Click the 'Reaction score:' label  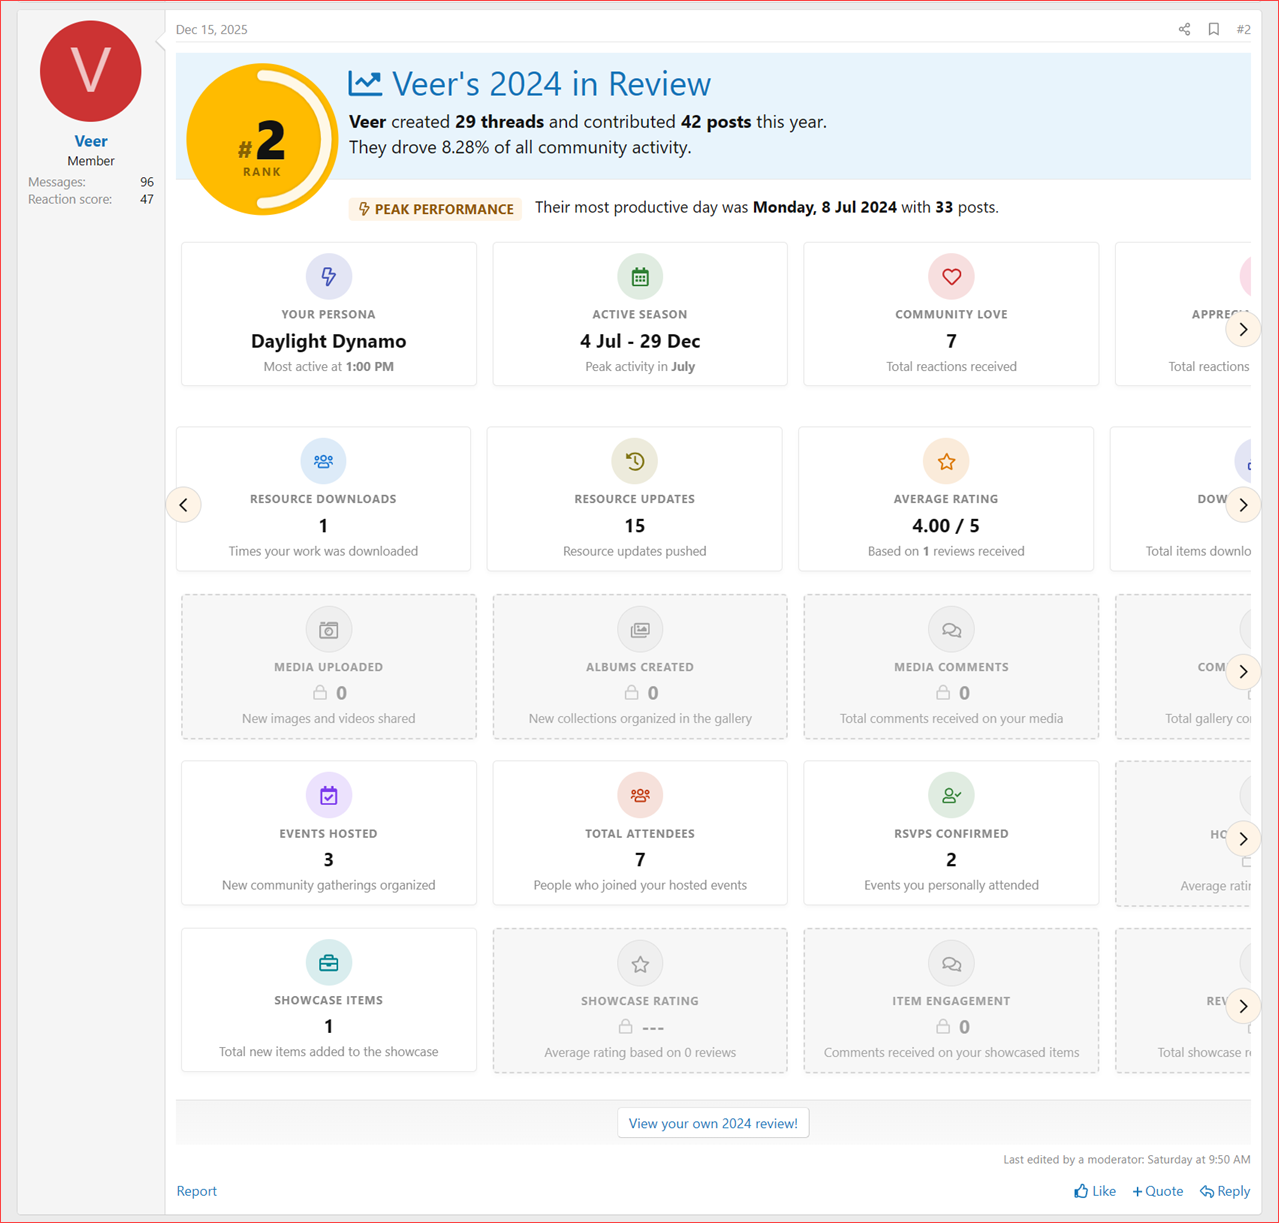[x=70, y=199]
